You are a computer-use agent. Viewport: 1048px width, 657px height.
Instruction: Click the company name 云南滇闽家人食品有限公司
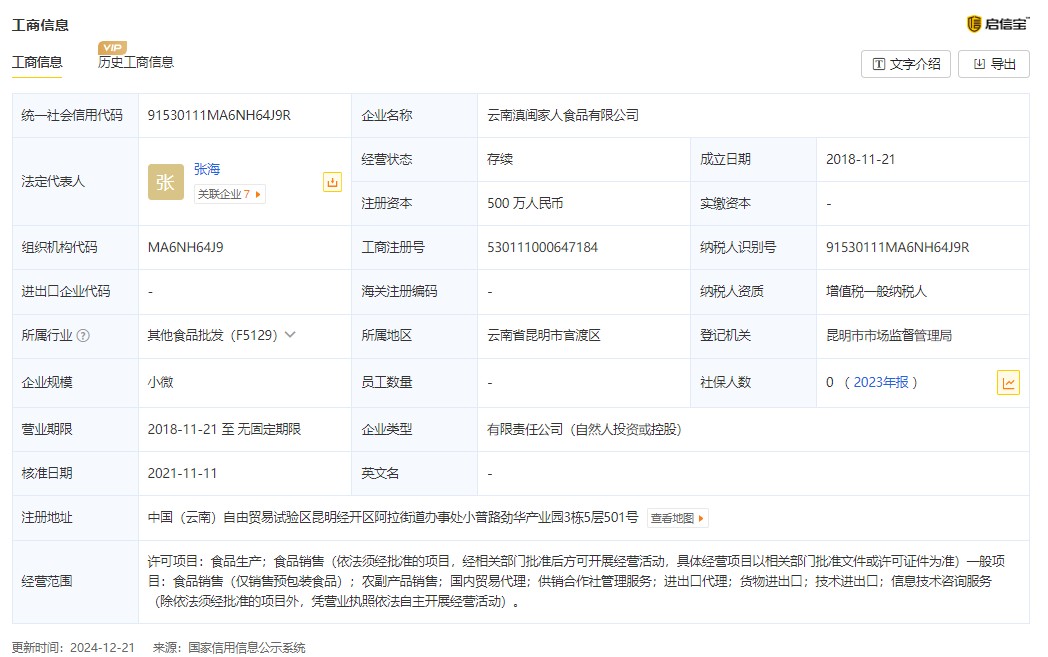[562, 115]
